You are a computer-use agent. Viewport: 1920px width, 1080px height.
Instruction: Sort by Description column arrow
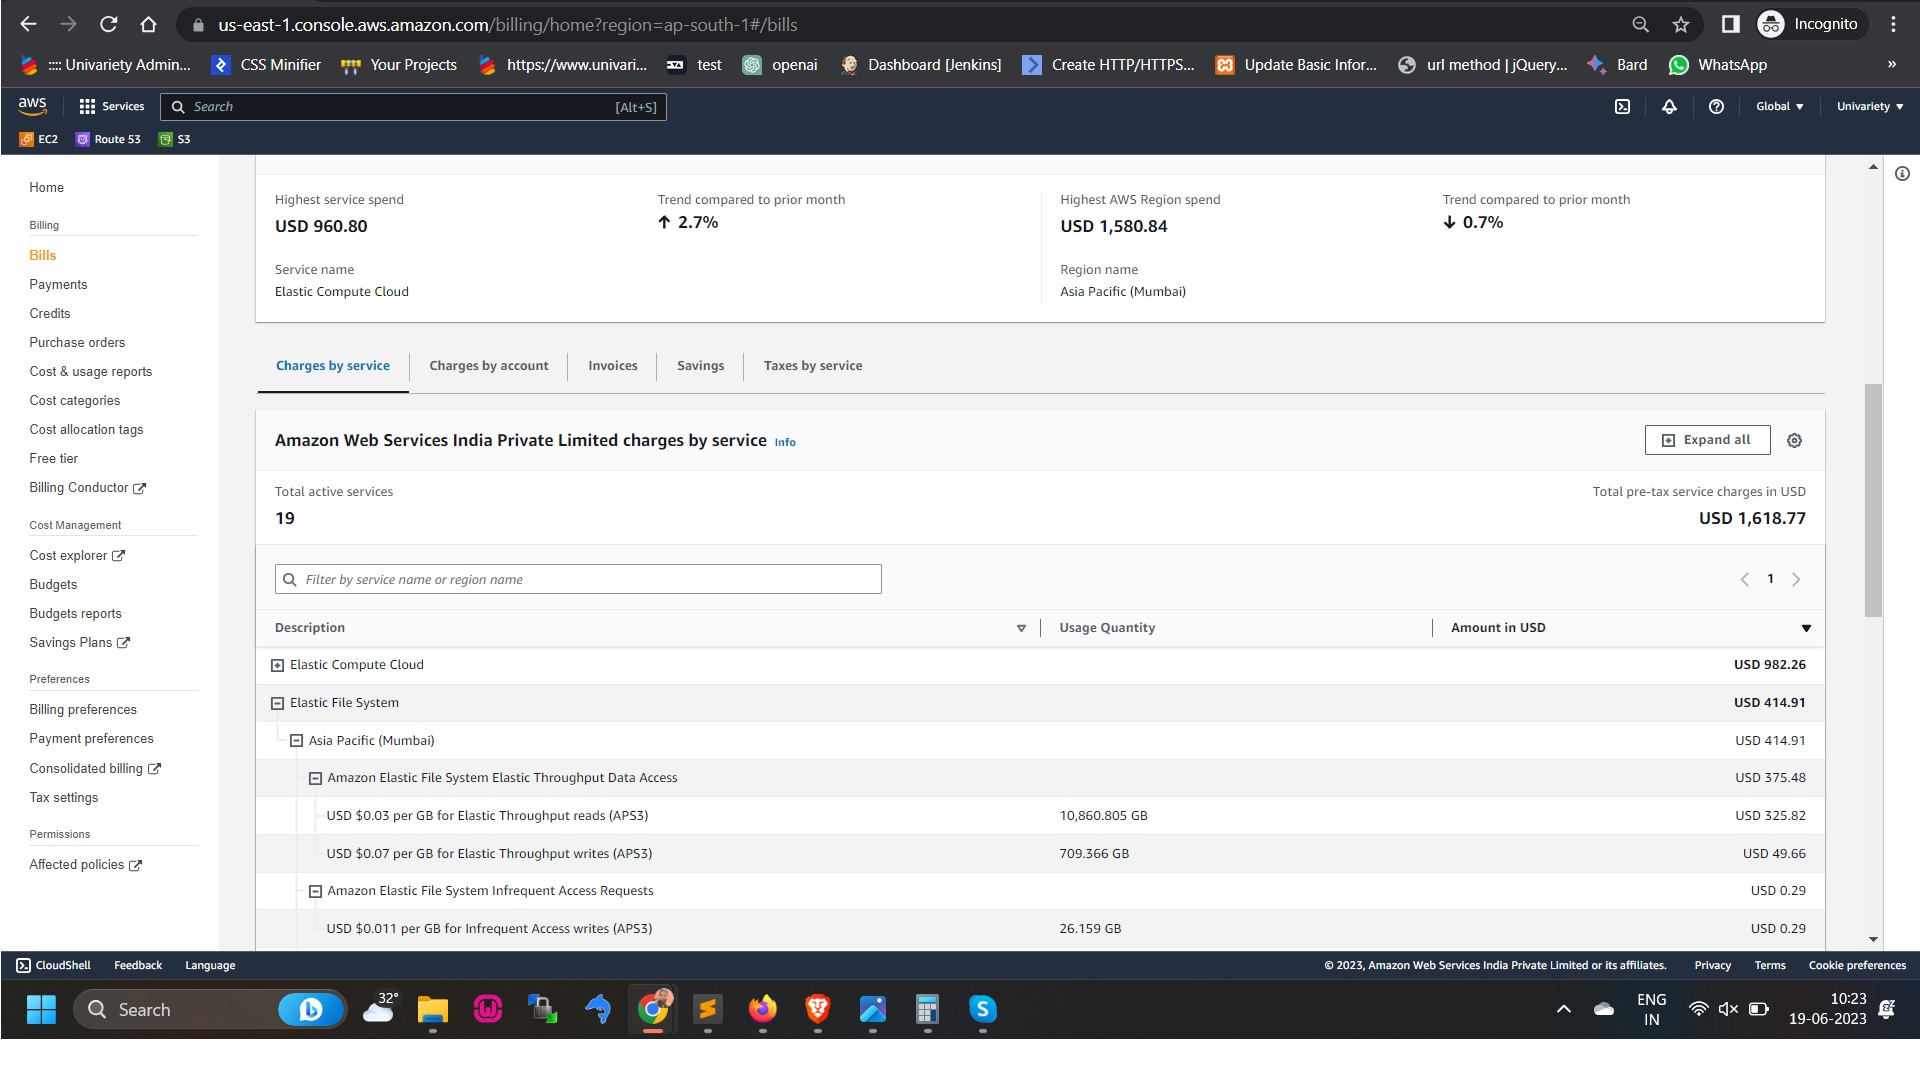[1021, 628]
